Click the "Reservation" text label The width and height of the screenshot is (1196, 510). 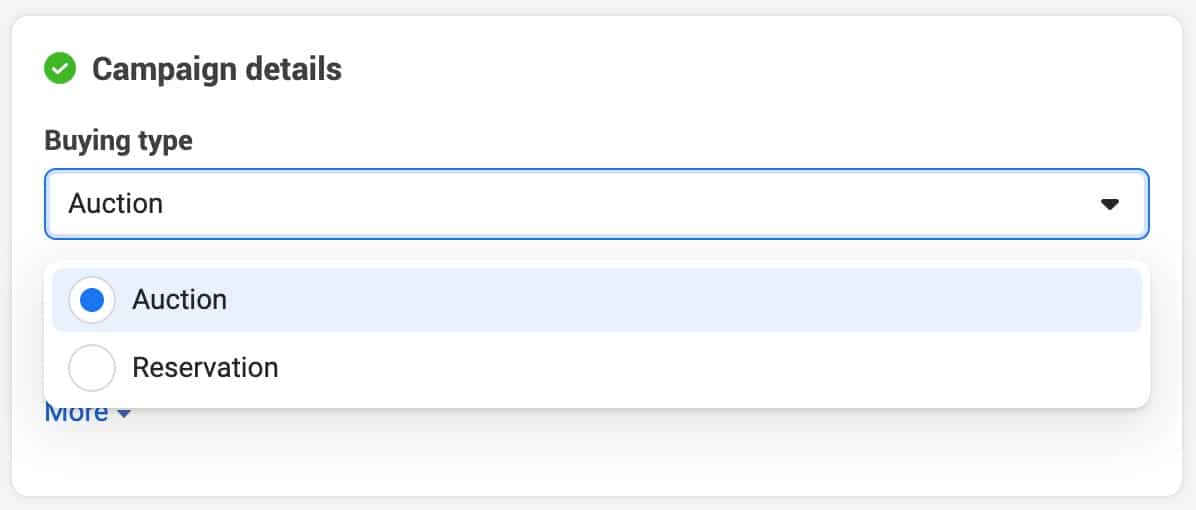point(205,367)
